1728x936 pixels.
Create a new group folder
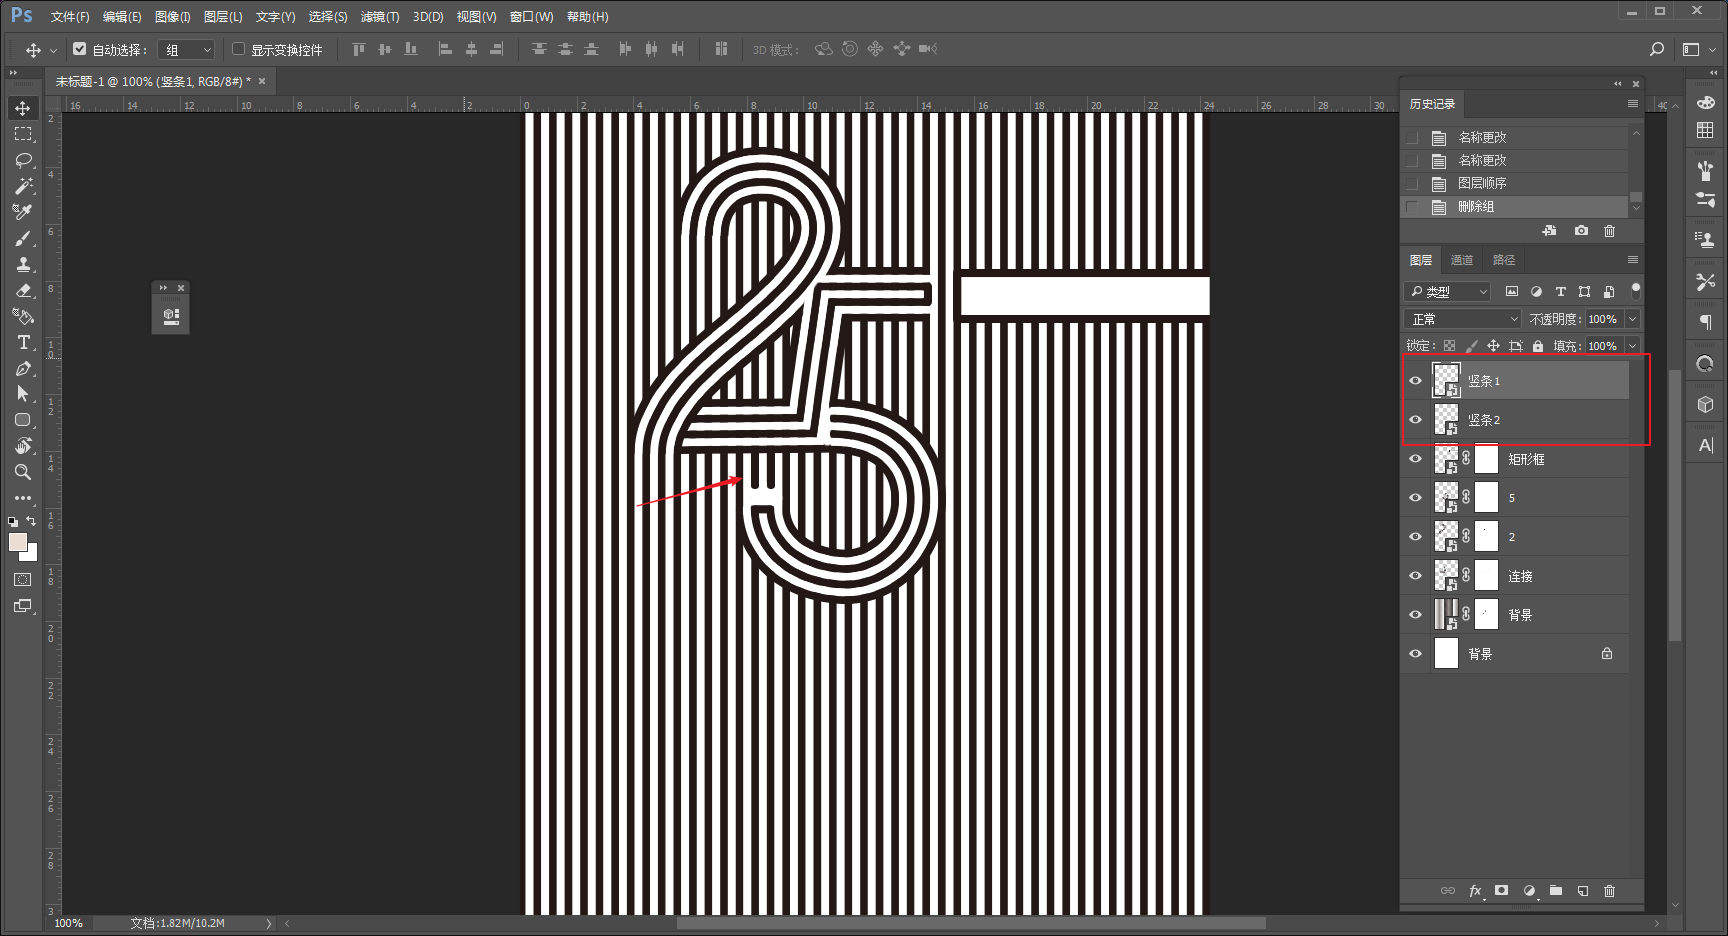tap(1555, 891)
